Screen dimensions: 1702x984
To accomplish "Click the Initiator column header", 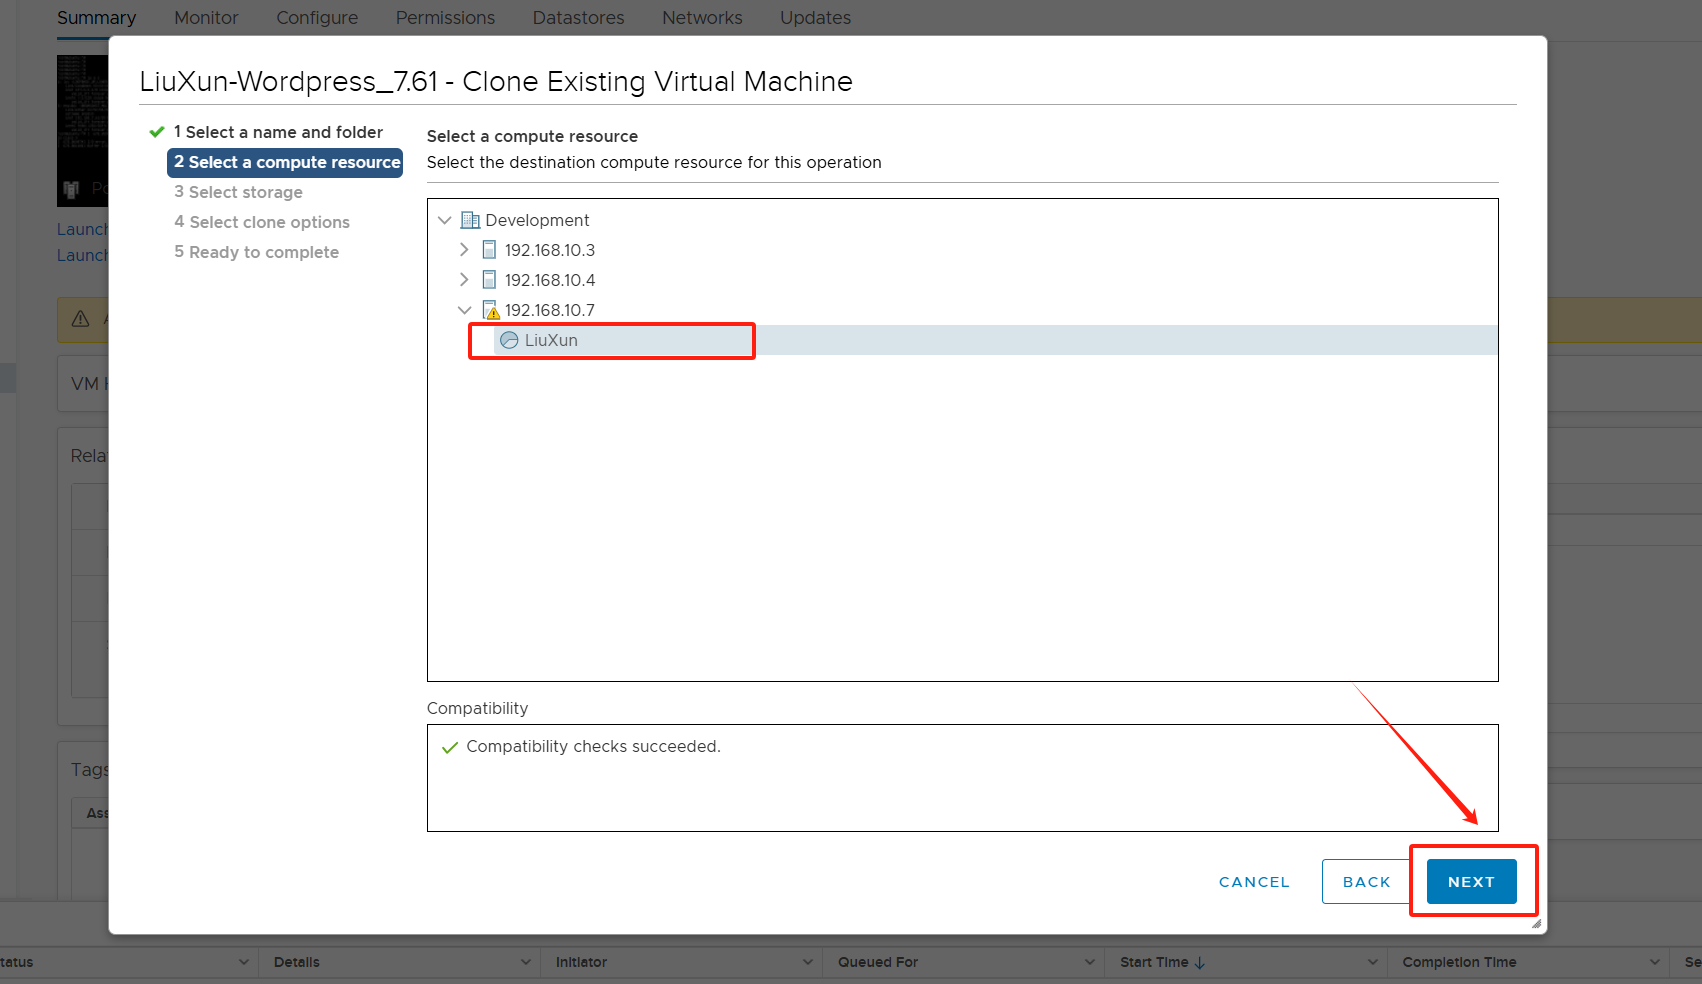I will pos(581,962).
